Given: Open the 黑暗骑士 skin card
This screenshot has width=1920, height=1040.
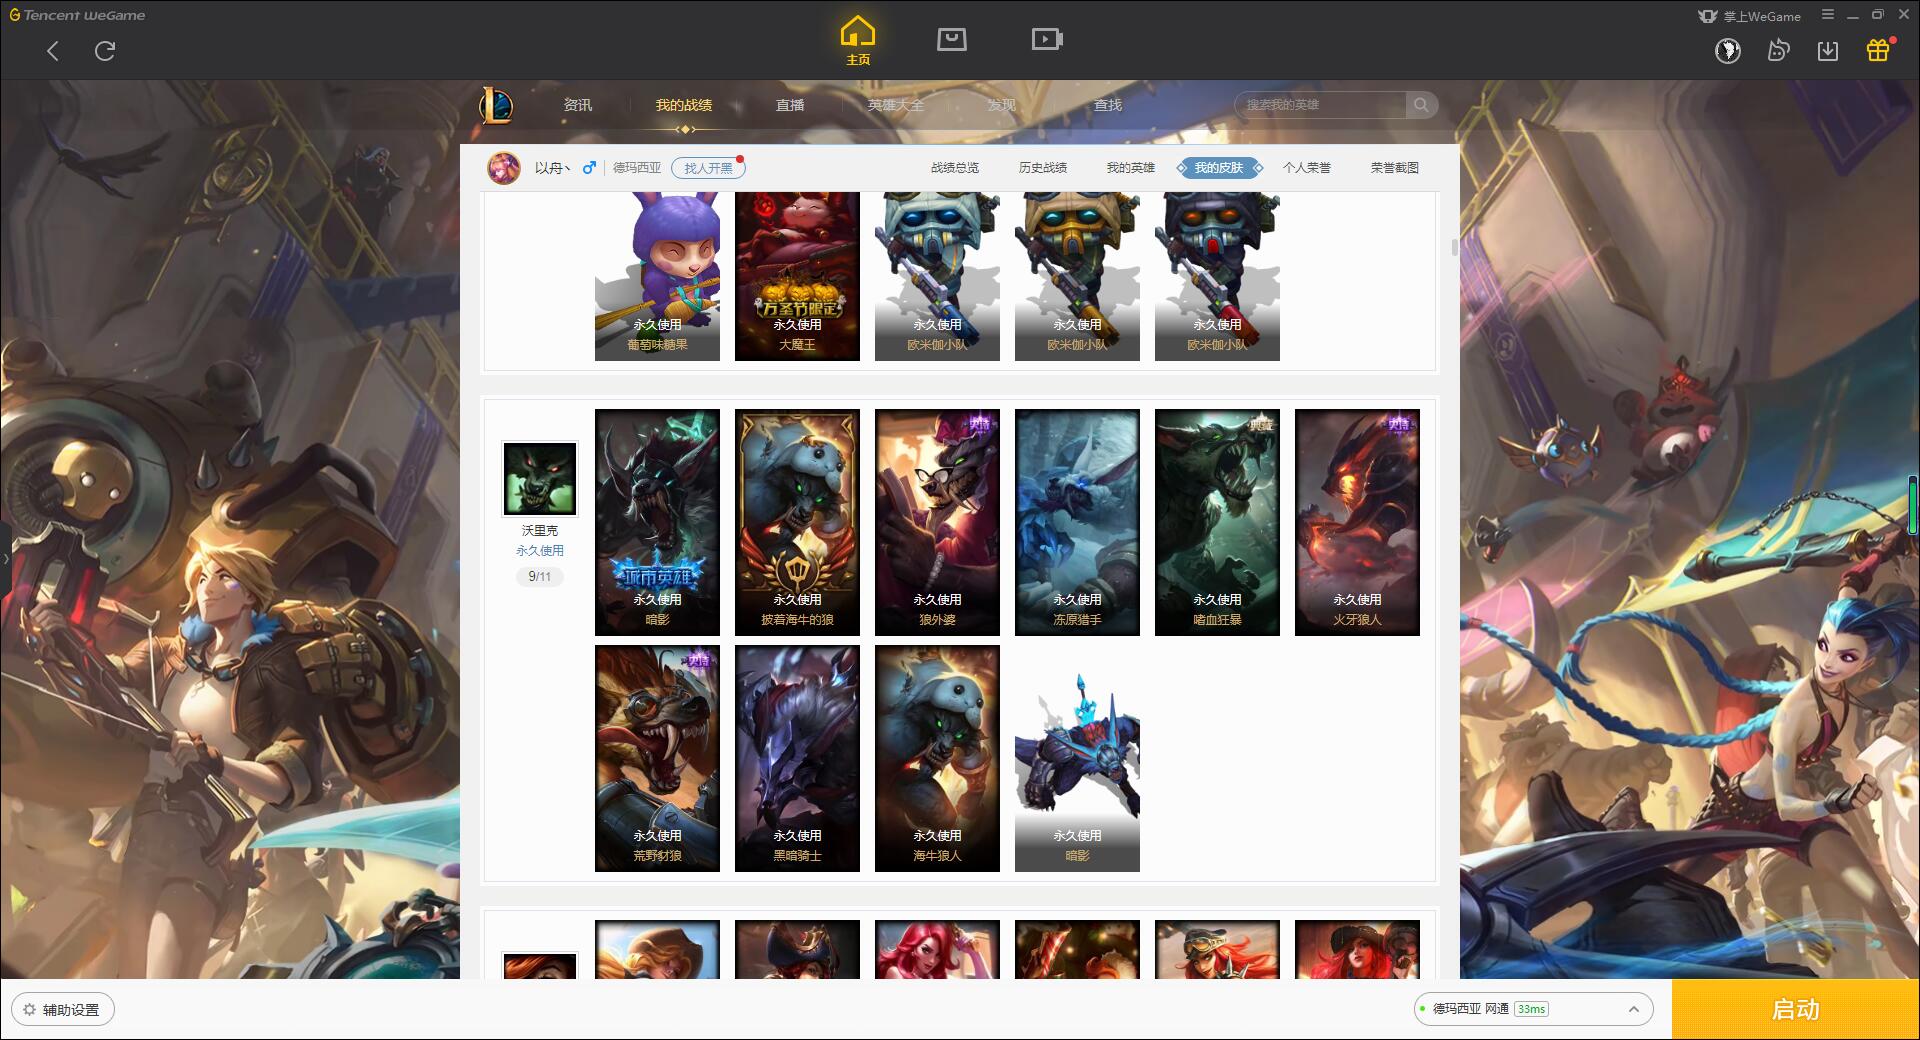Looking at the screenshot, I should pyautogui.click(x=797, y=758).
